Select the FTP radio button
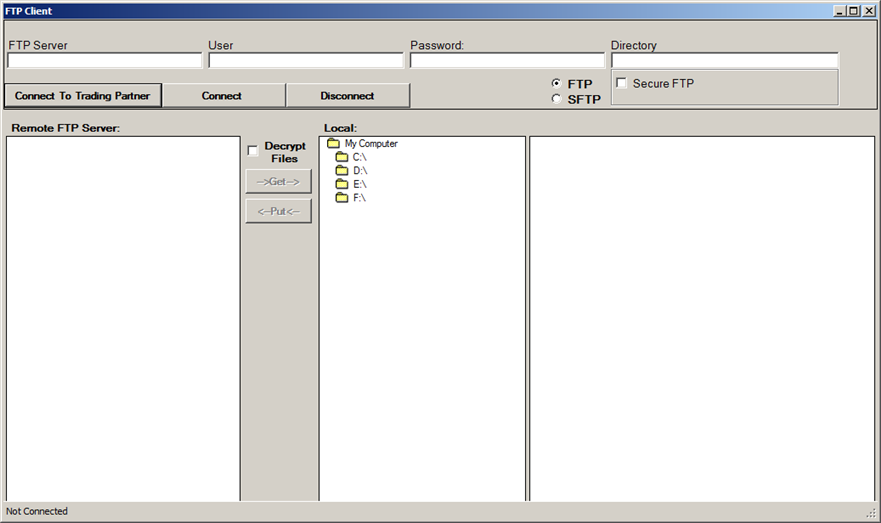 (556, 83)
